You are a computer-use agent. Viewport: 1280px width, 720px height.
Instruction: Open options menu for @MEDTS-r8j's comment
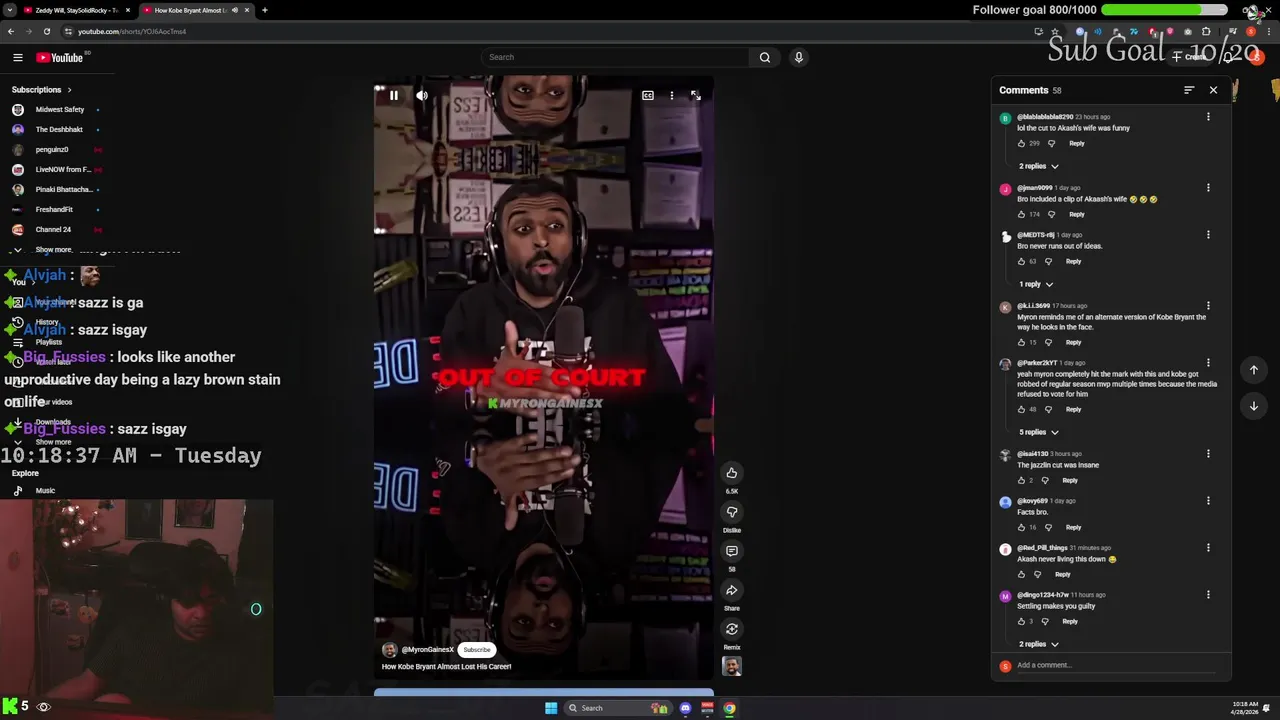click(1208, 235)
